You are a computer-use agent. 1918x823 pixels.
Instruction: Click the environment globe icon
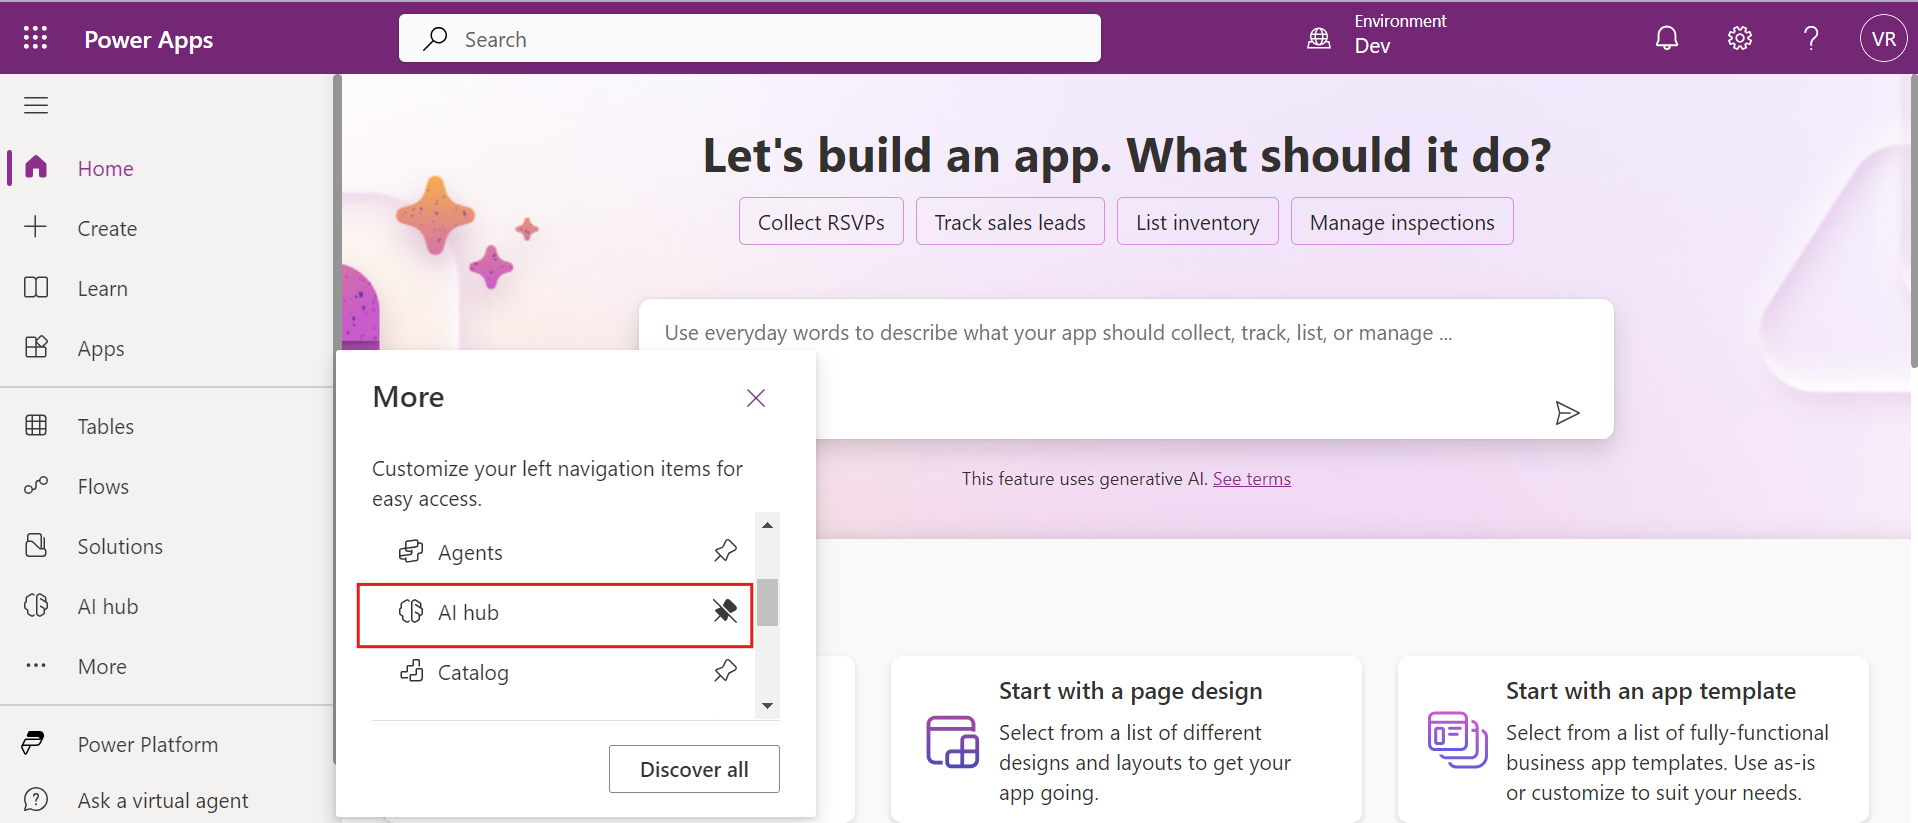[x=1319, y=38]
